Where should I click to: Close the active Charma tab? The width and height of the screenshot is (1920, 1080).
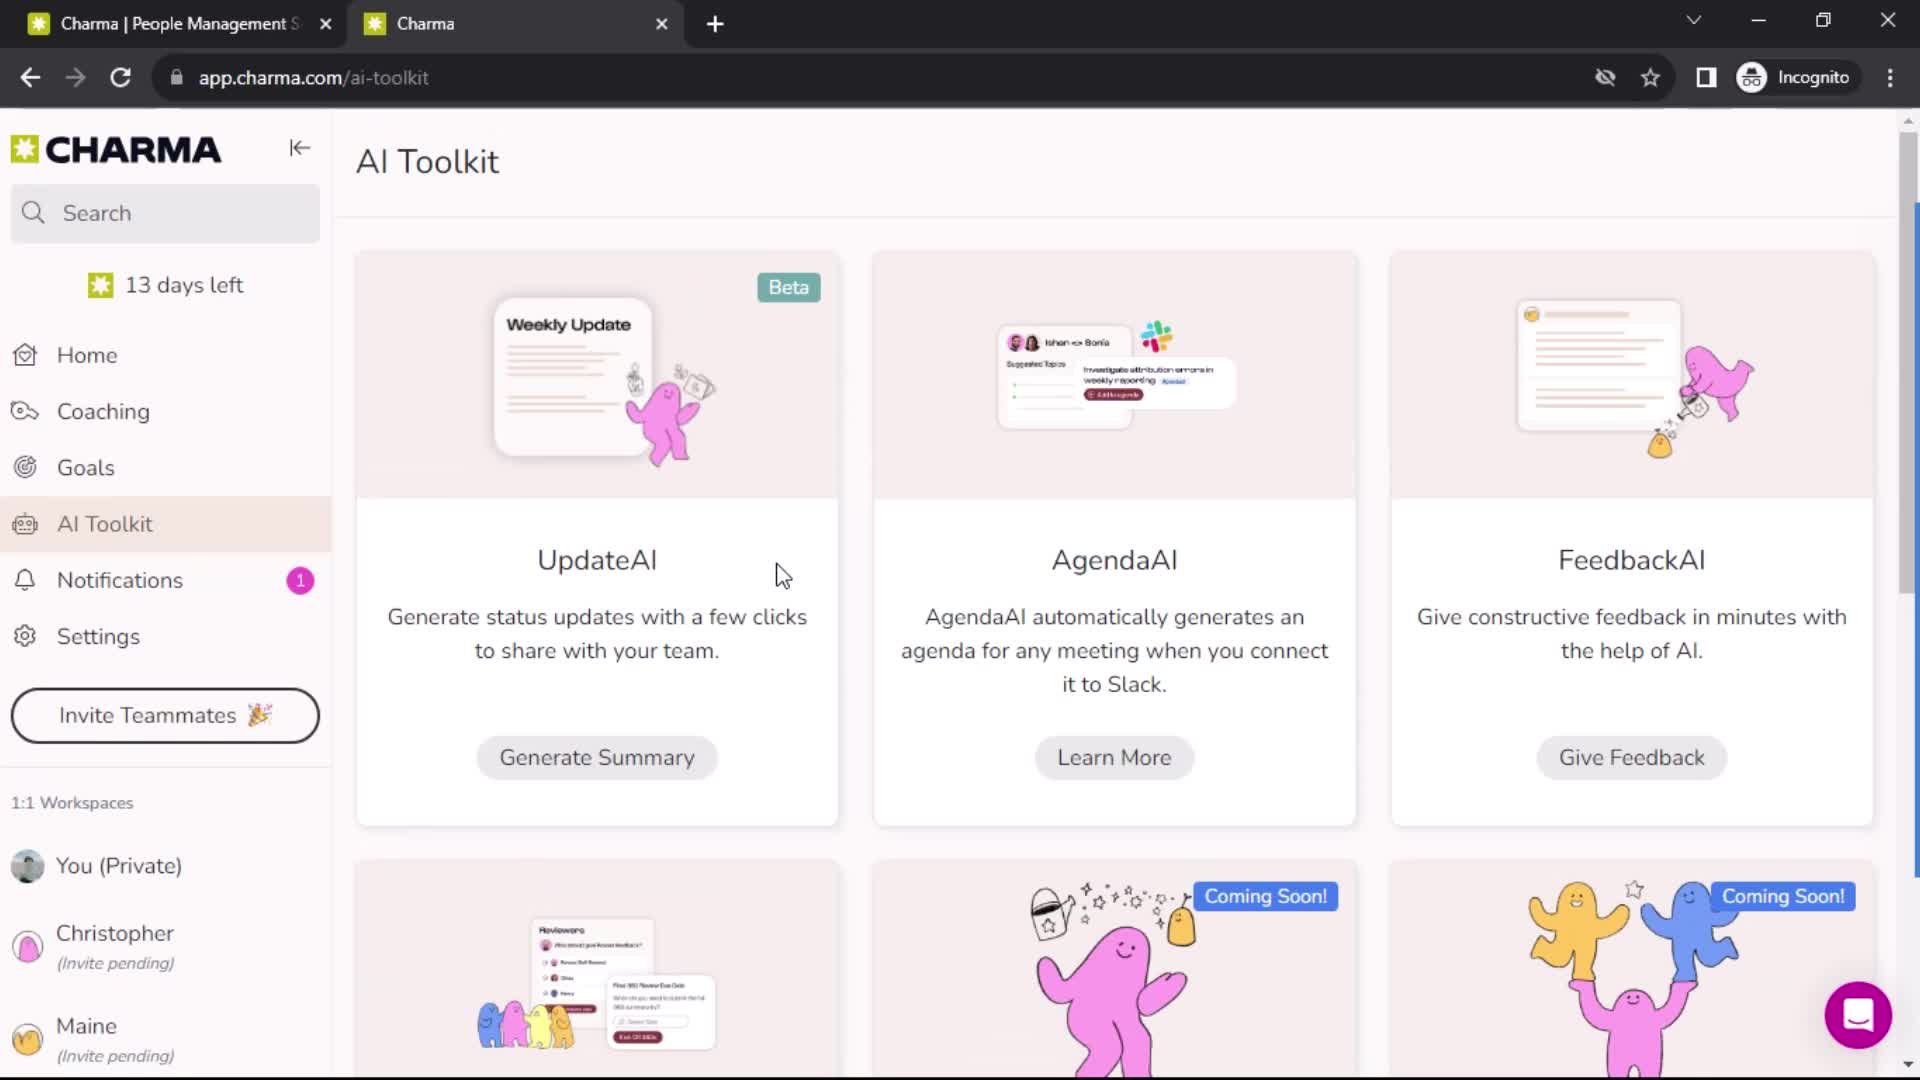click(661, 24)
